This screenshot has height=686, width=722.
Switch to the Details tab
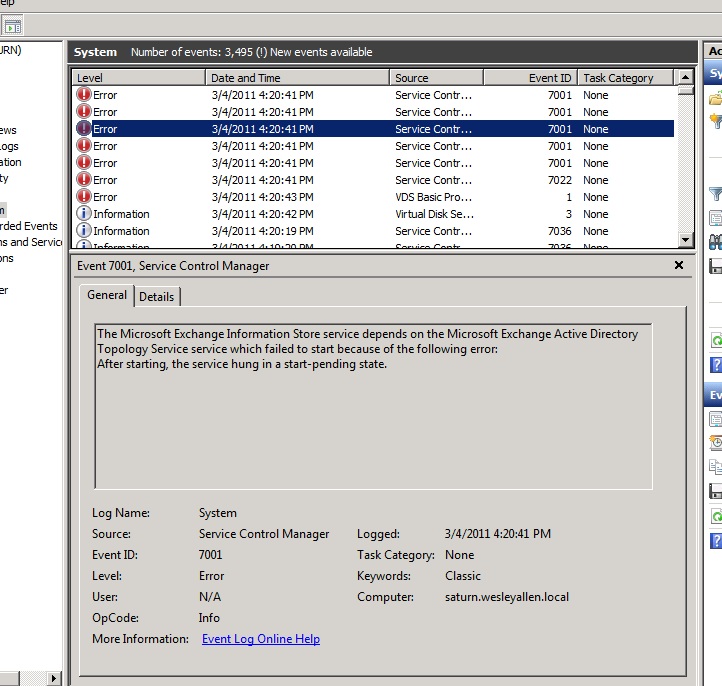tap(157, 297)
